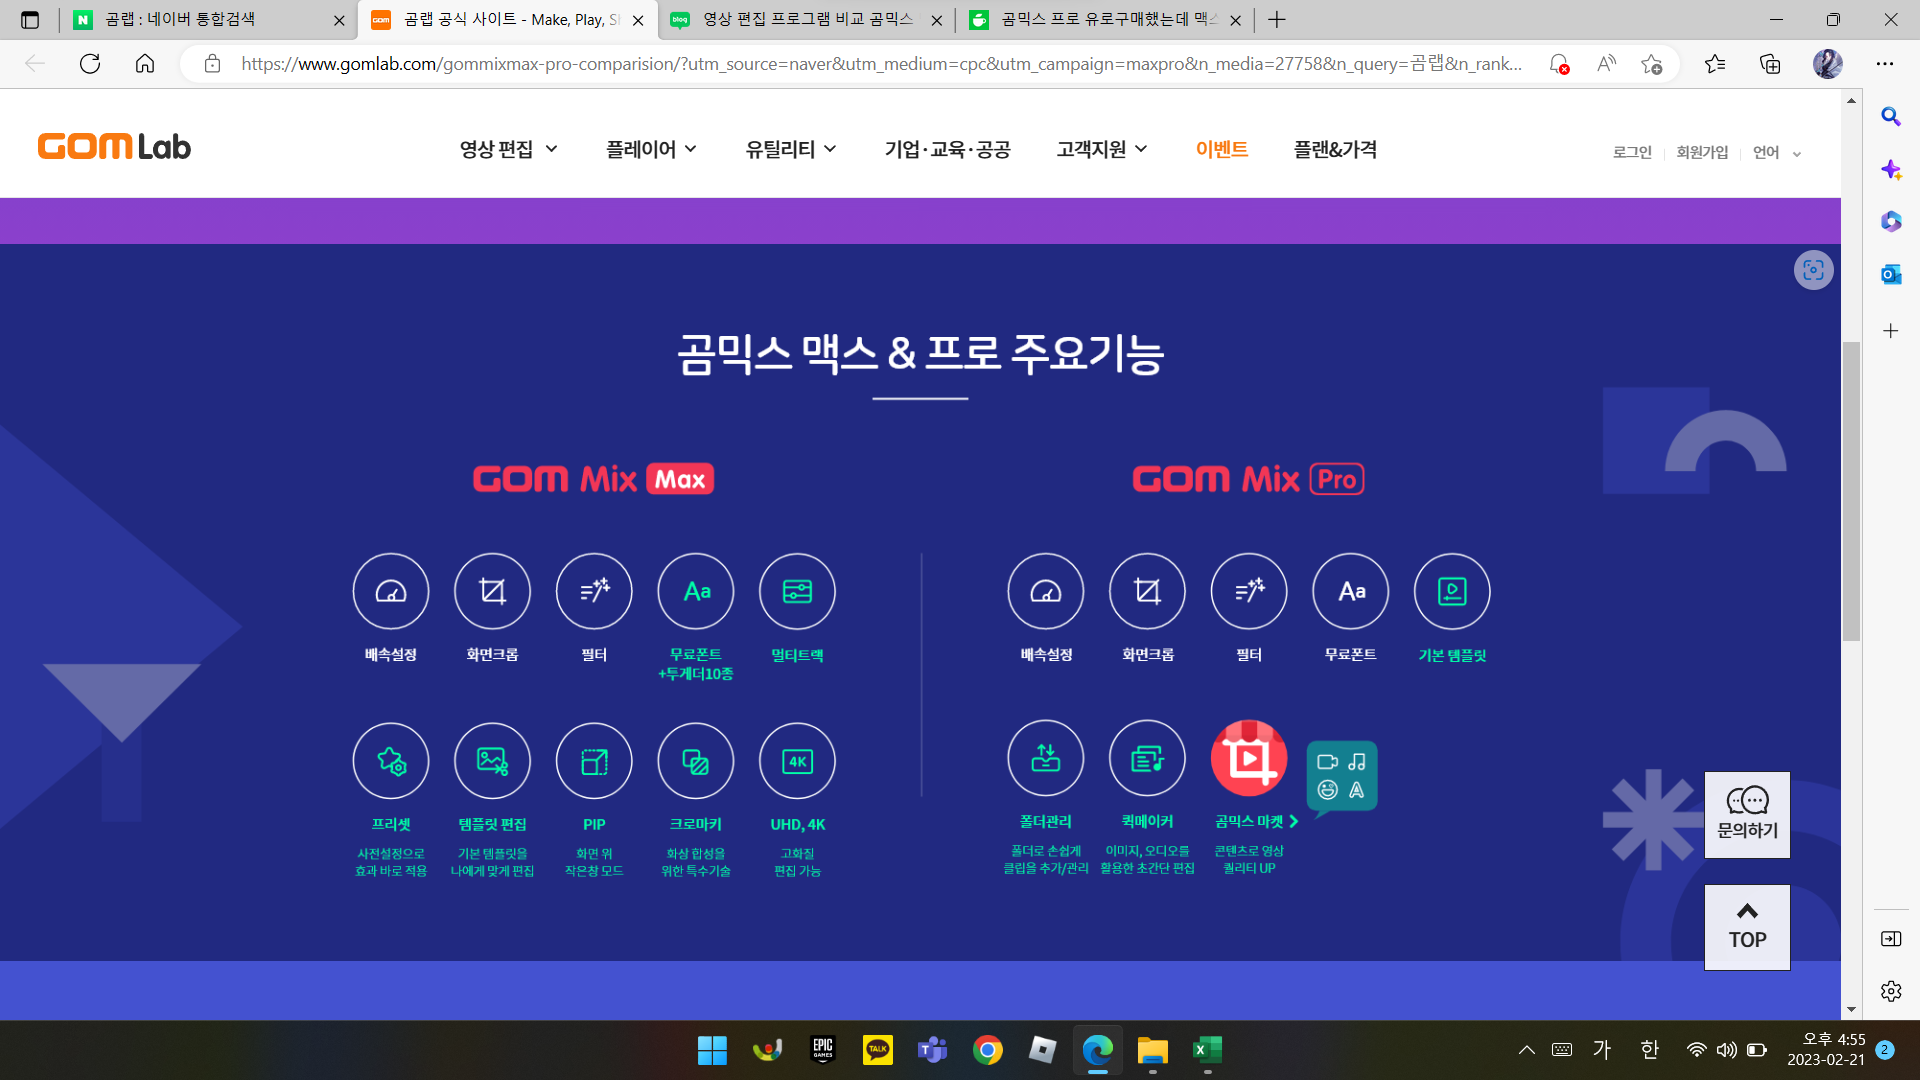Click the UHD, 4K icon
The width and height of the screenshot is (1920, 1080).
pyautogui.click(x=797, y=761)
